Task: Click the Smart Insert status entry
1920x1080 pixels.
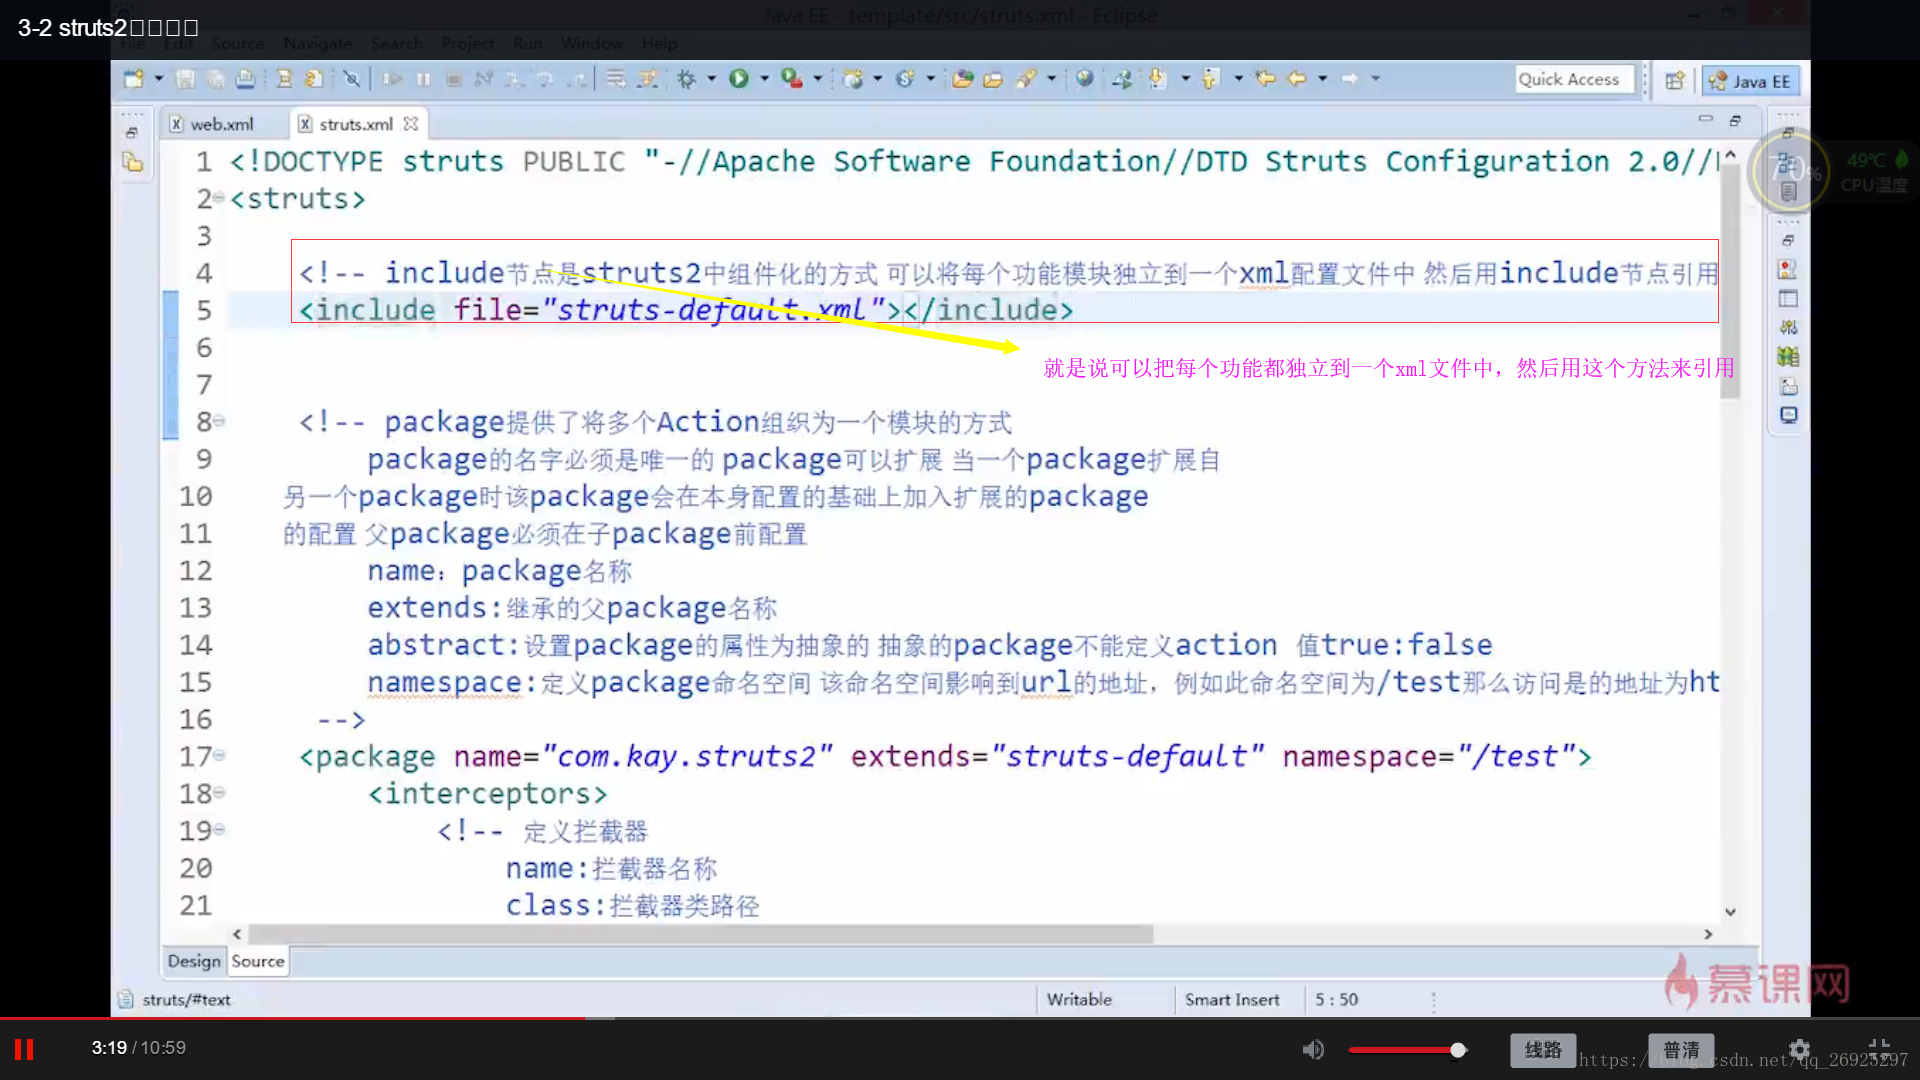Action: point(1232,999)
